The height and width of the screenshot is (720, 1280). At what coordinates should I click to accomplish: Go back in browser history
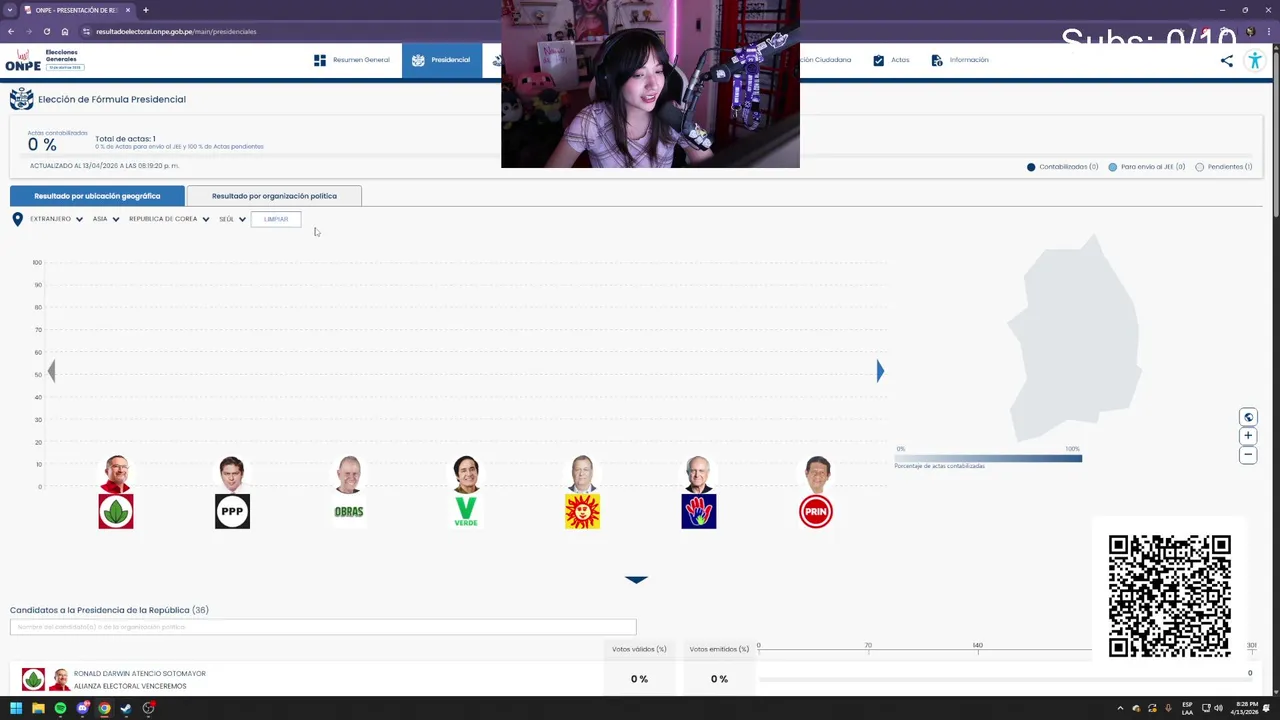[x=11, y=31]
